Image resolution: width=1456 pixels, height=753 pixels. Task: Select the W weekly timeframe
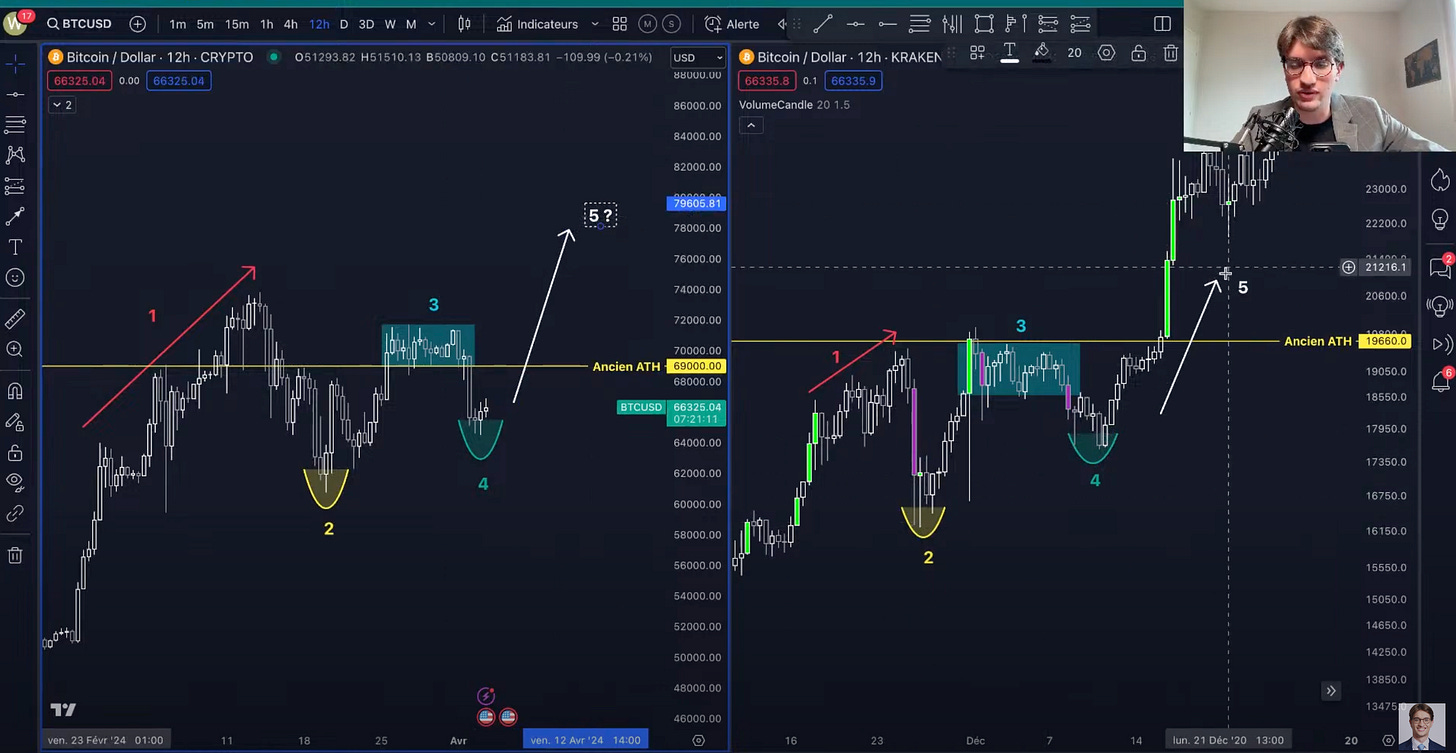click(x=390, y=24)
